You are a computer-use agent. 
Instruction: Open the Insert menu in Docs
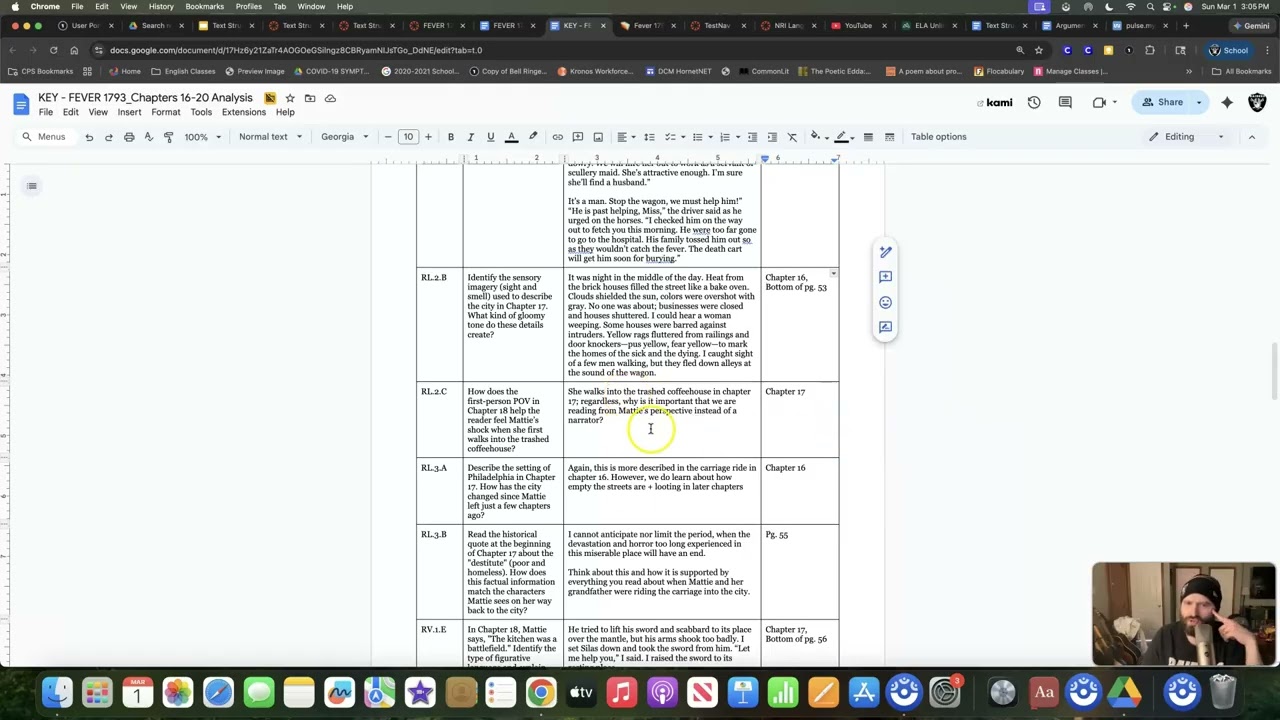pyautogui.click(x=129, y=112)
